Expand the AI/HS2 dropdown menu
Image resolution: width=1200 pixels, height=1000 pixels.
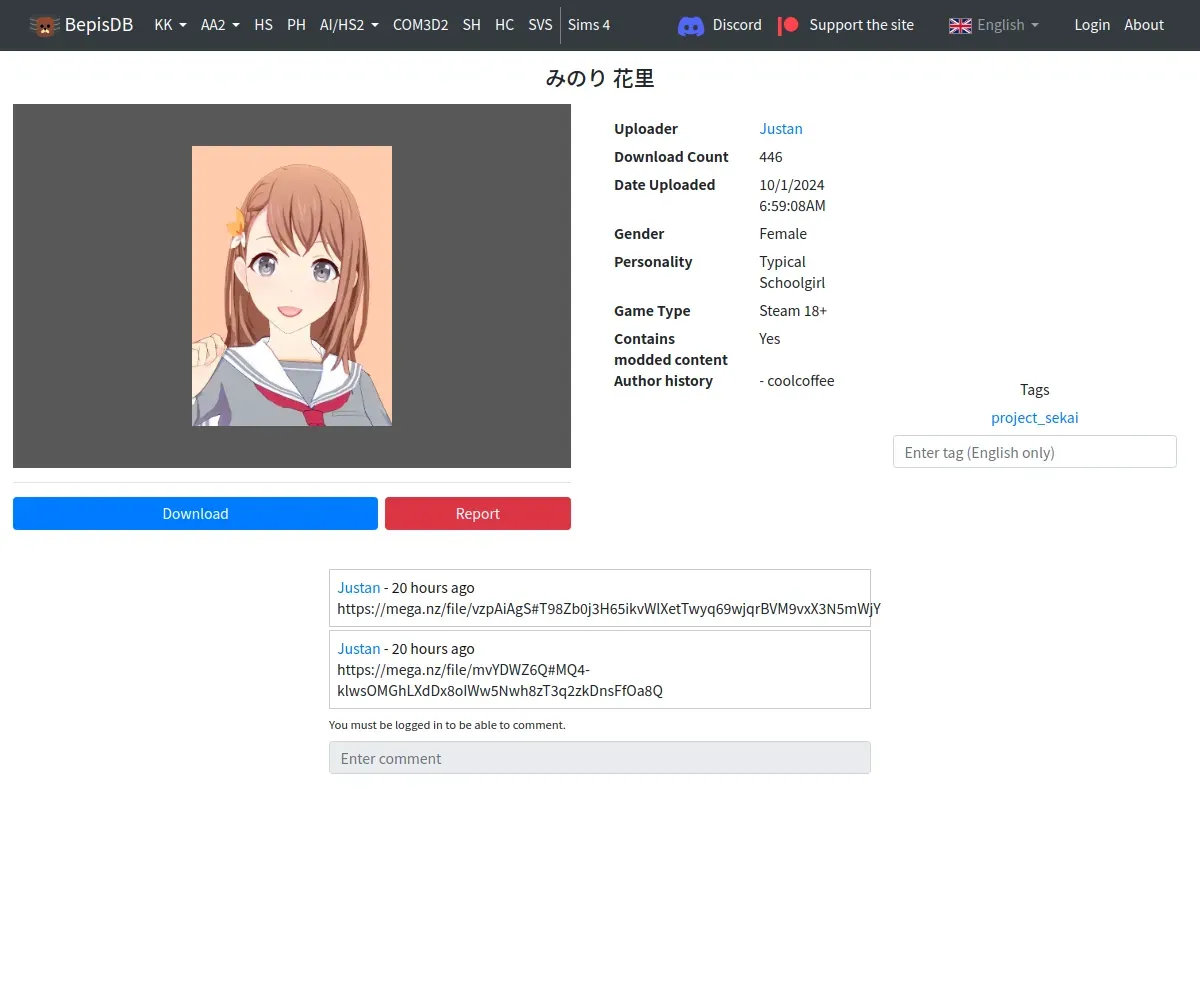pos(349,25)
